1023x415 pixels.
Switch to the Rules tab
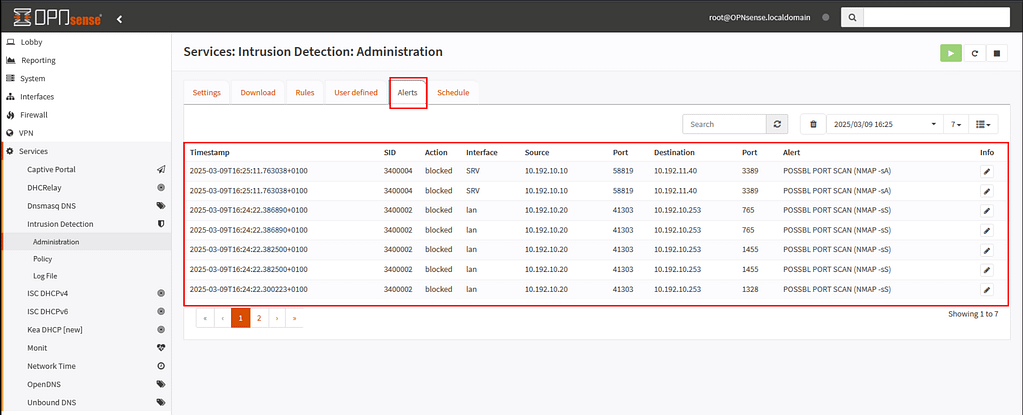pyautogui.click(x=305, y=93)
